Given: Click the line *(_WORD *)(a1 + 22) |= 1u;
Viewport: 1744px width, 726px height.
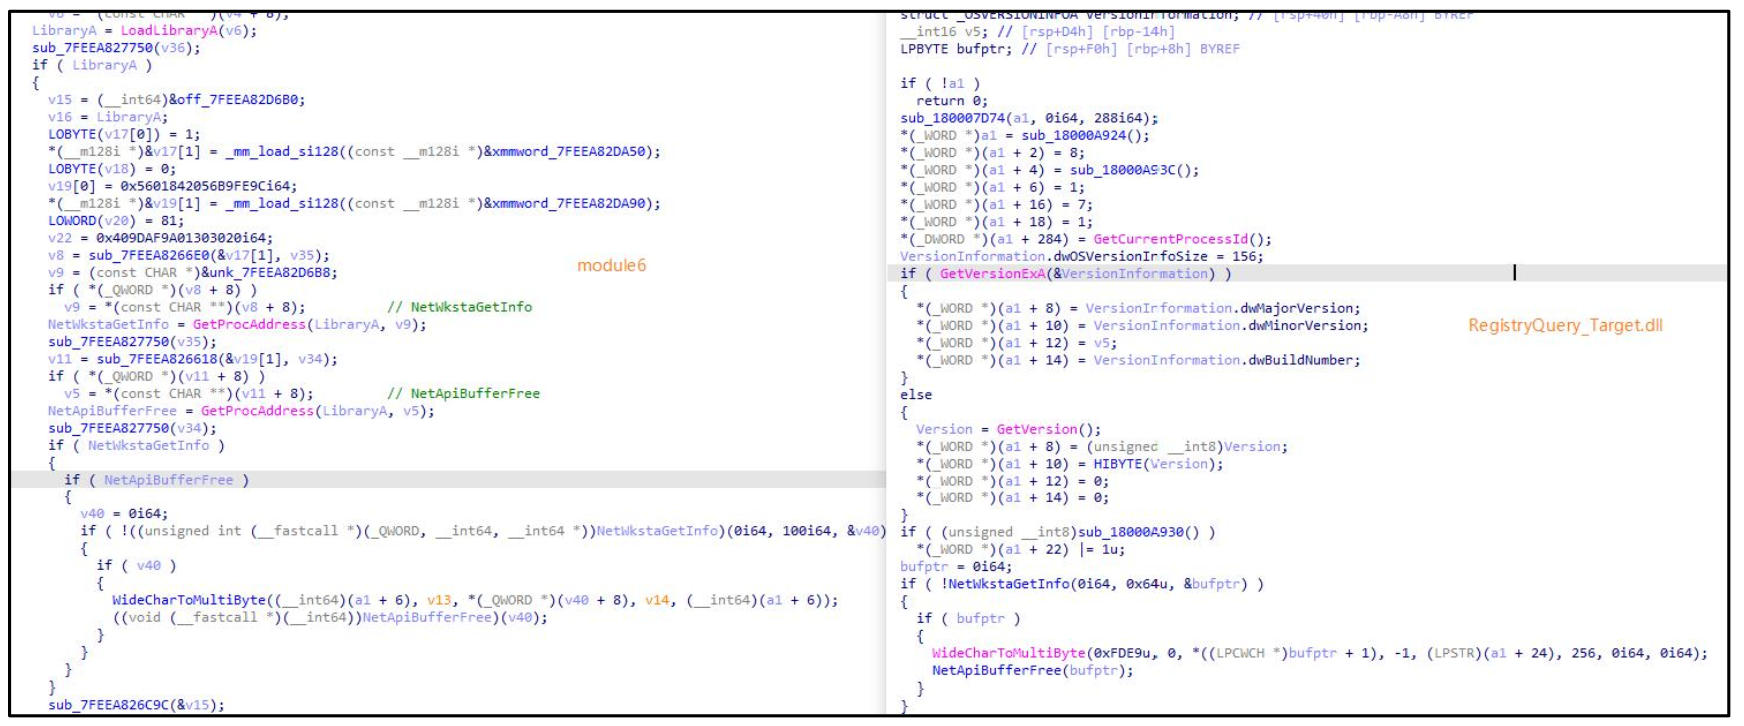Looking at the screenshot, I should tap(1021, 549).
